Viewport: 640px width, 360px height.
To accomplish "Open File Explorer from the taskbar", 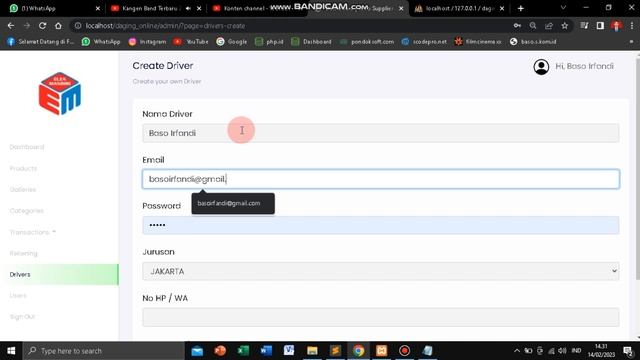I will 312,351.
